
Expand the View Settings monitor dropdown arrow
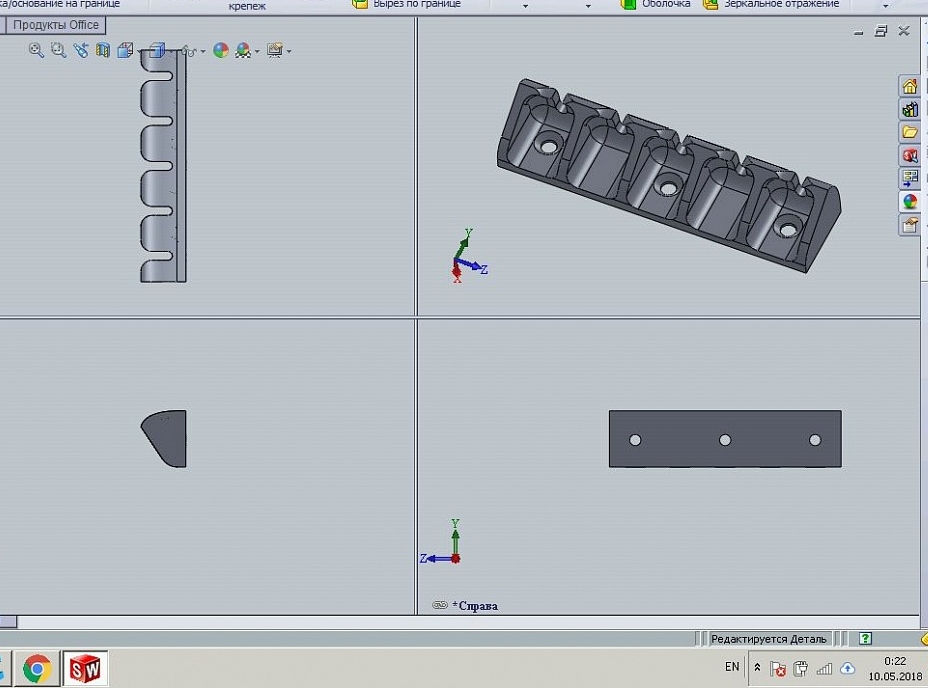(289, 52)
